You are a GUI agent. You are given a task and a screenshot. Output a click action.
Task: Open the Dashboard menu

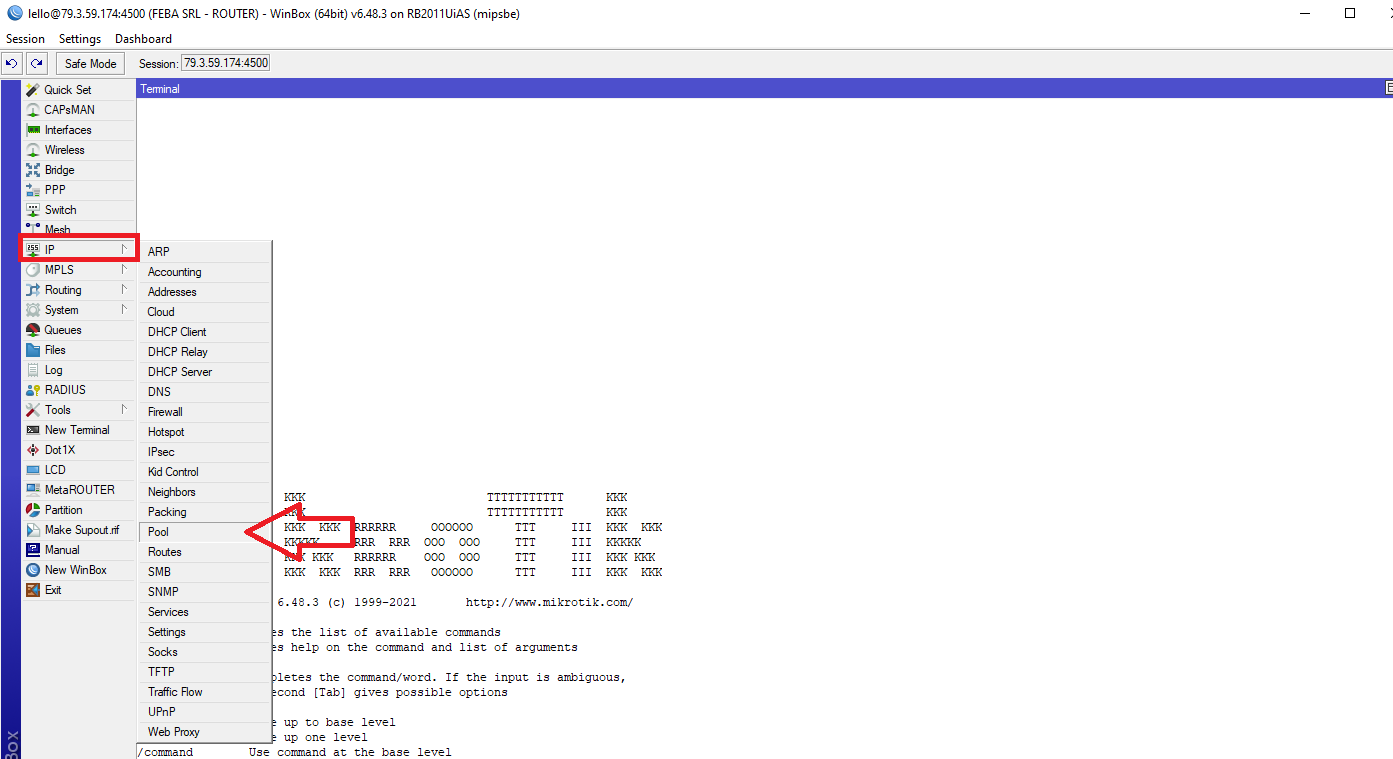pyautogui.click(x=143, y=39)
